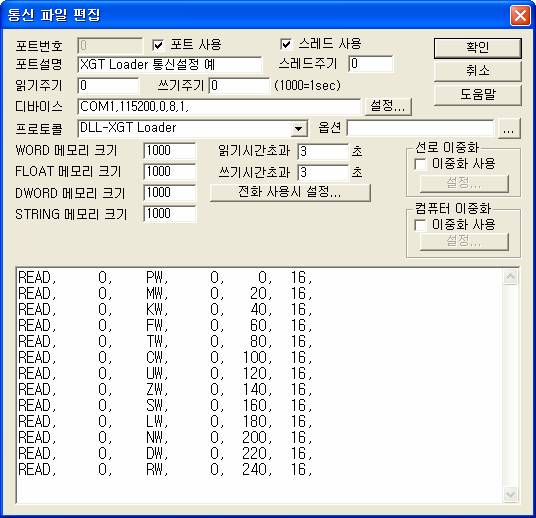Expand the 프로토콜 dropdown arrow
This screenshot has height=518, width=536.
click(299, 129)
